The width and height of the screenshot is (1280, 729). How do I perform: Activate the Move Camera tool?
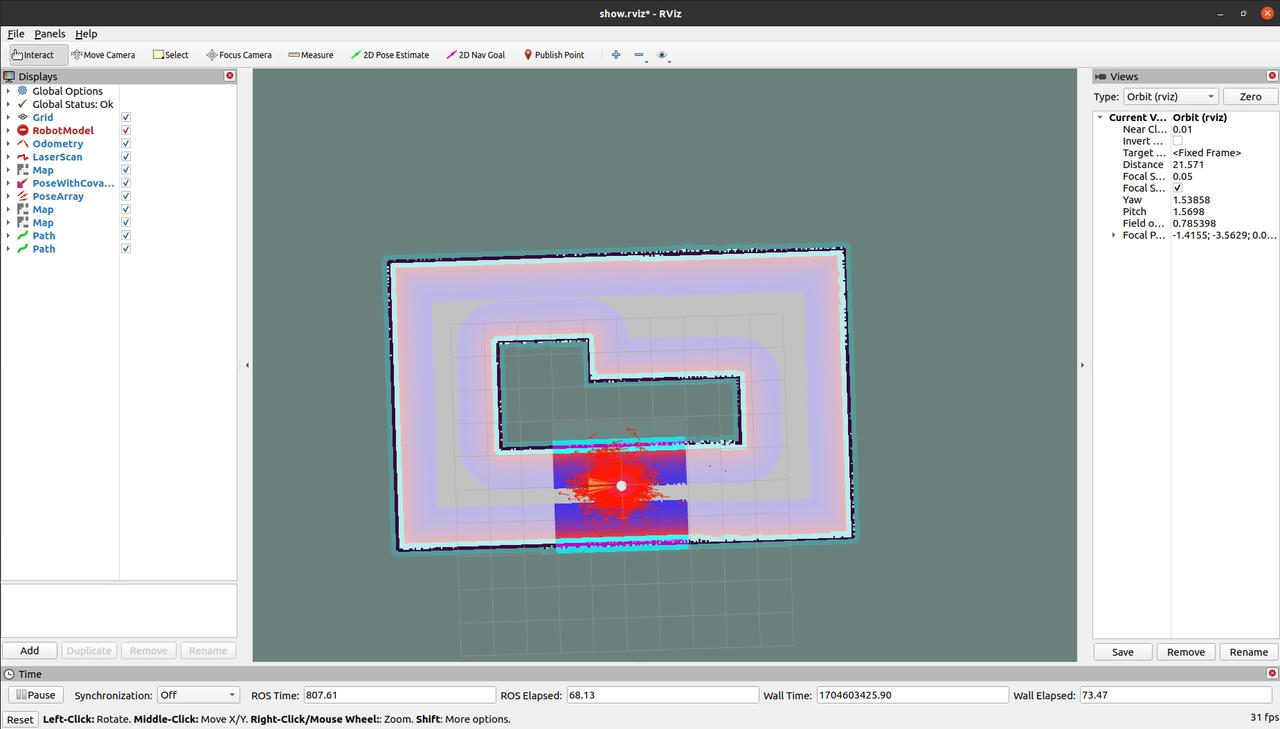pos(103,55)
